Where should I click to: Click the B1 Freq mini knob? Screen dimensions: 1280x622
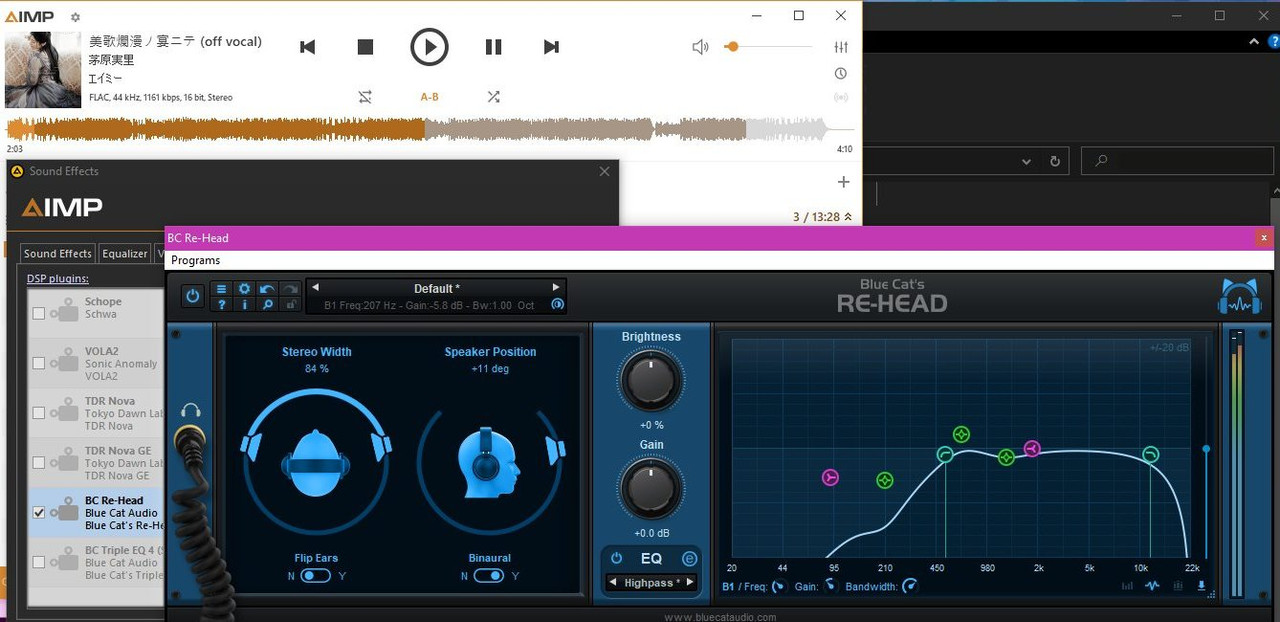click(779, 587)
